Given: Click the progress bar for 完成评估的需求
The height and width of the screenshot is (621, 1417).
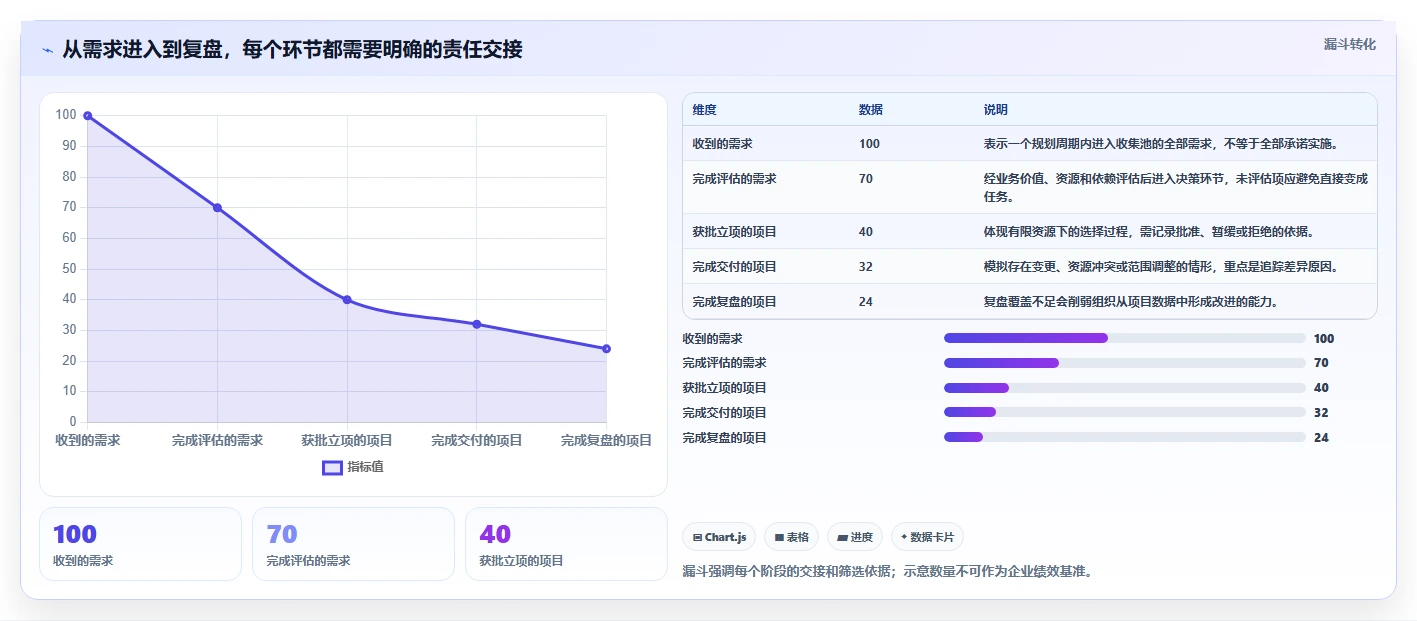Looking at the screenshot, I should [1125, 363].
